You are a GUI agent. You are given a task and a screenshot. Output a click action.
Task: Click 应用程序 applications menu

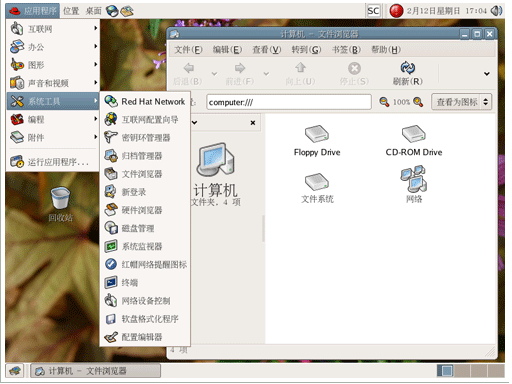(x=33, y=11)
